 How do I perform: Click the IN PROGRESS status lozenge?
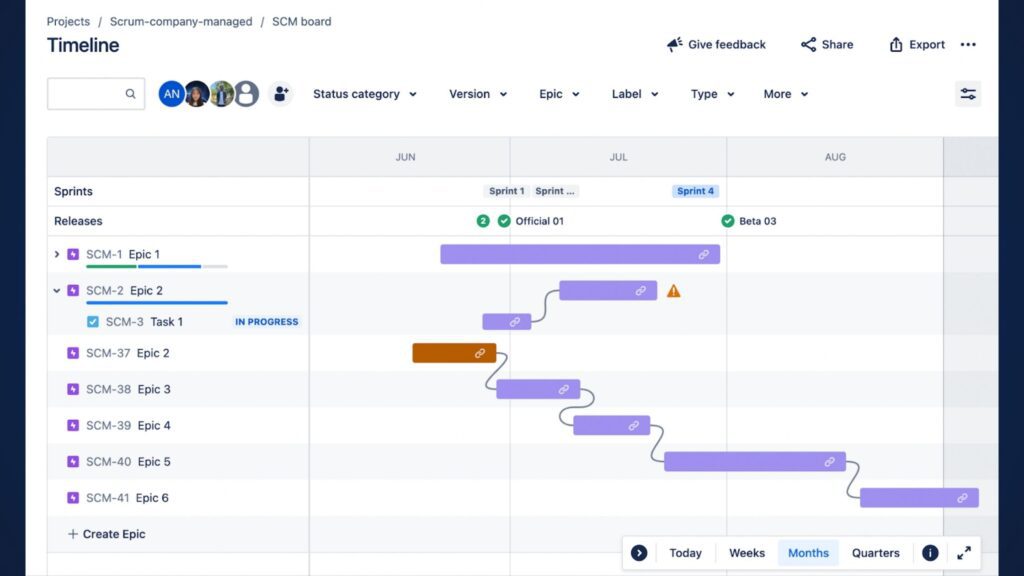point(266,321)
